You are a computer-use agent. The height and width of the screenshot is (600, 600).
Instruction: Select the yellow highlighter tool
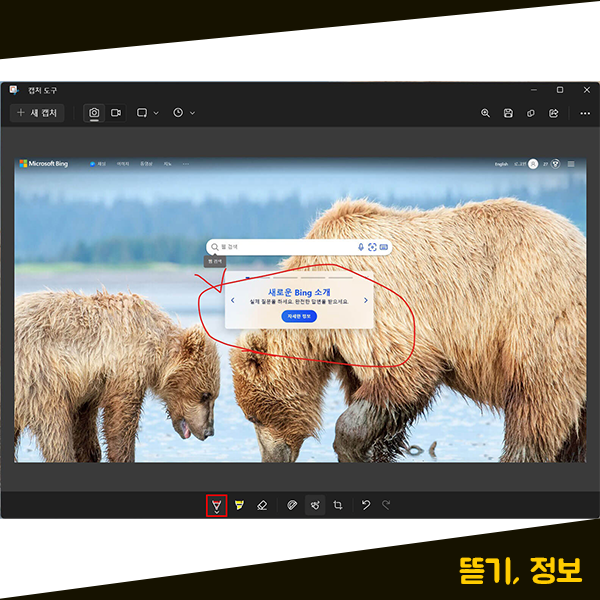coord(239,505)
